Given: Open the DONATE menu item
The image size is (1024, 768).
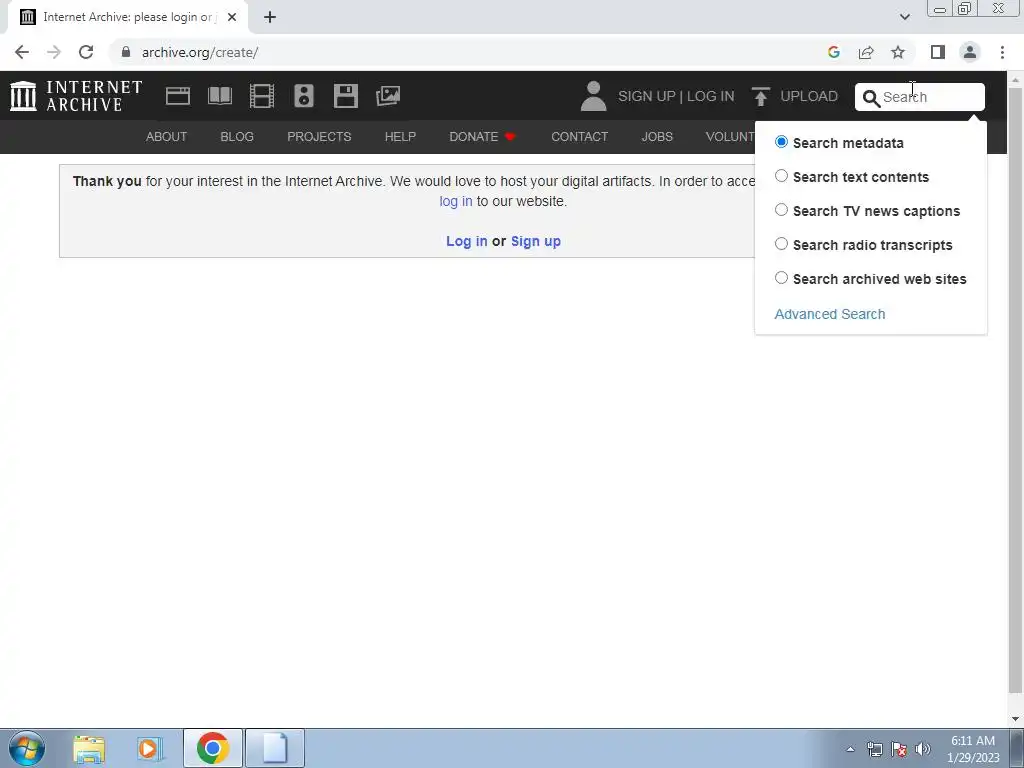Looking at the screenshot, I should (x=483, y=136).
